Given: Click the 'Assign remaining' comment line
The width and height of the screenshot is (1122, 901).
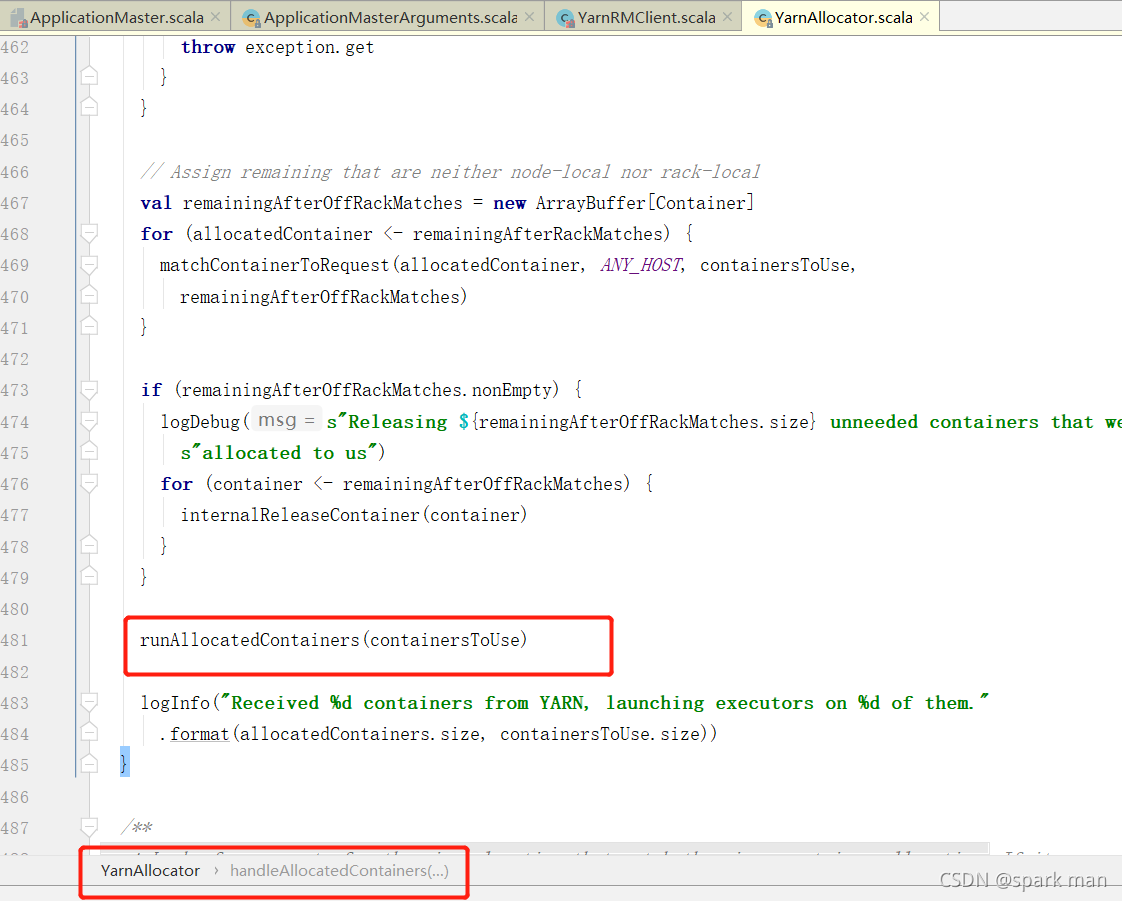Looking at the screenshot, I should 450,172.
